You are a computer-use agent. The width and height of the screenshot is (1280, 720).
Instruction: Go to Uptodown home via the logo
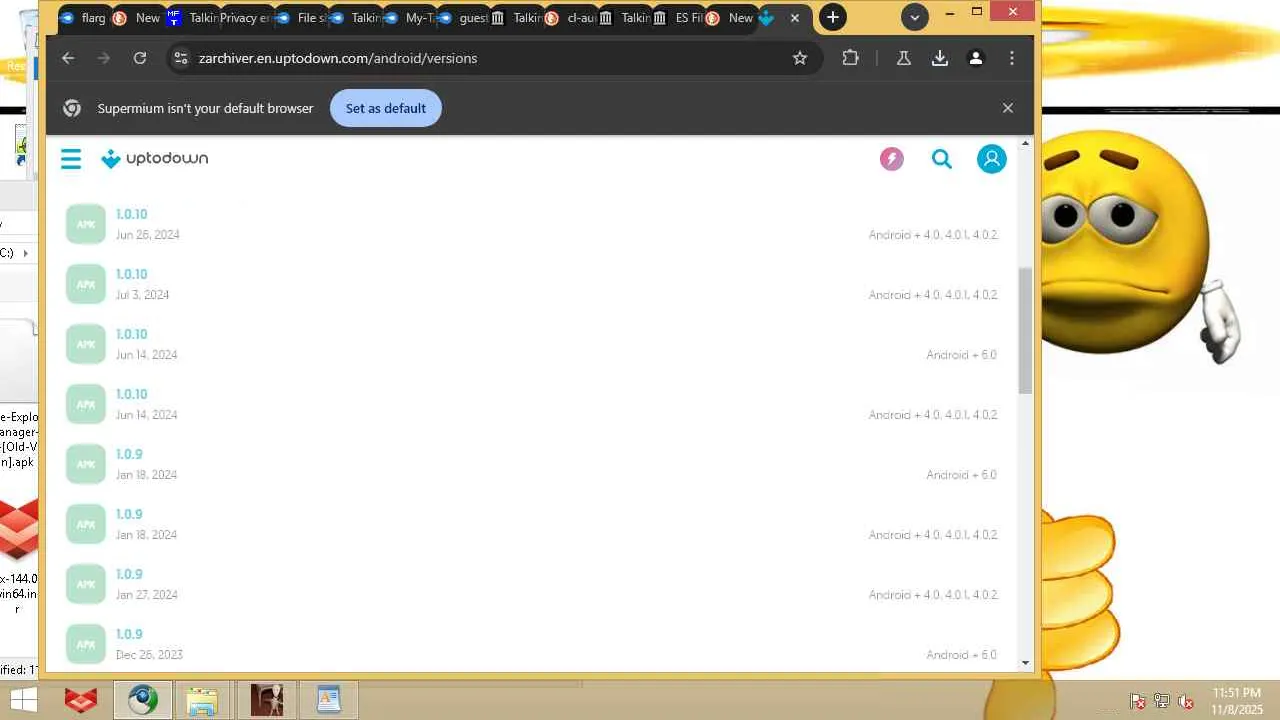pos(155,159)
